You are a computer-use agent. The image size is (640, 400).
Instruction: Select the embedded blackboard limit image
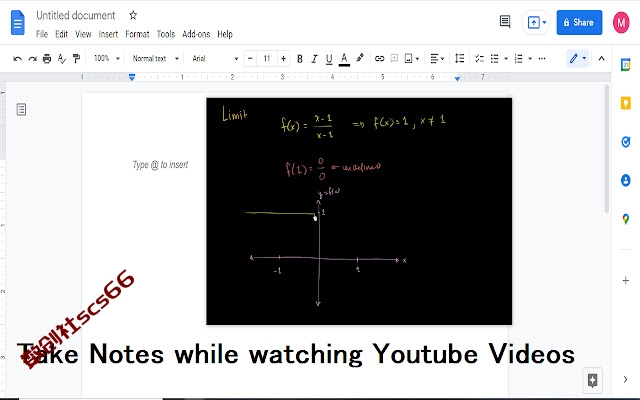(359, 211)
